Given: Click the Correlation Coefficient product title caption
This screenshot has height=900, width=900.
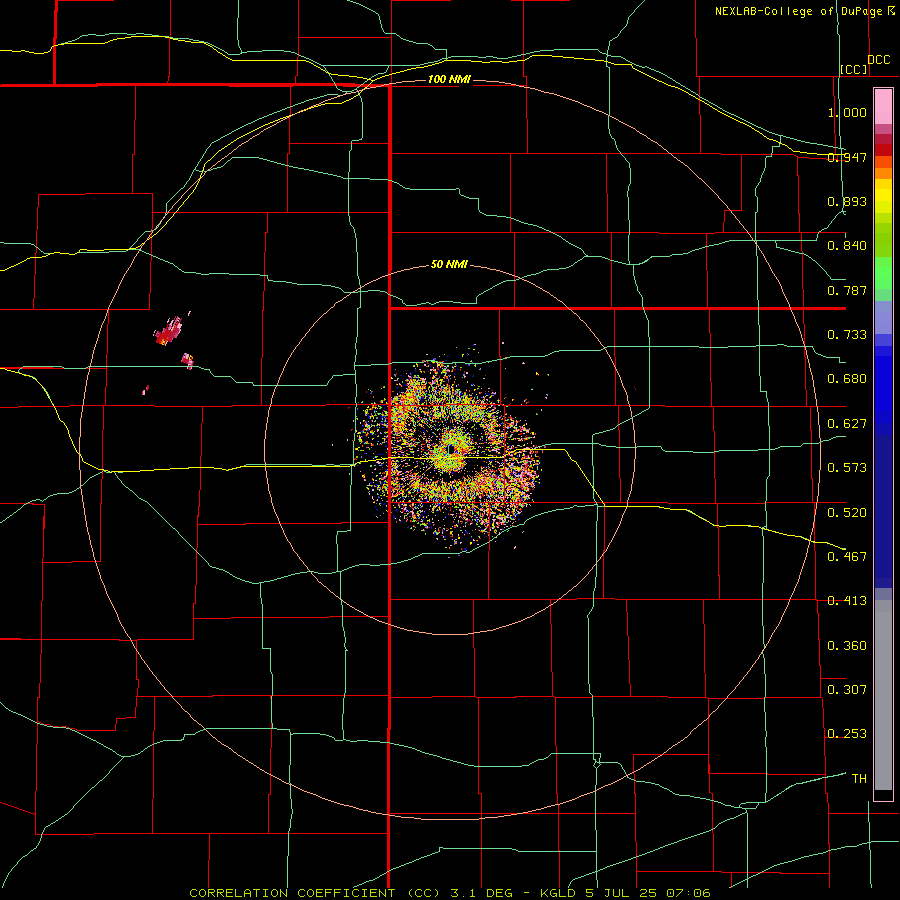Looking at the screenshot, I should coord(449,893).
